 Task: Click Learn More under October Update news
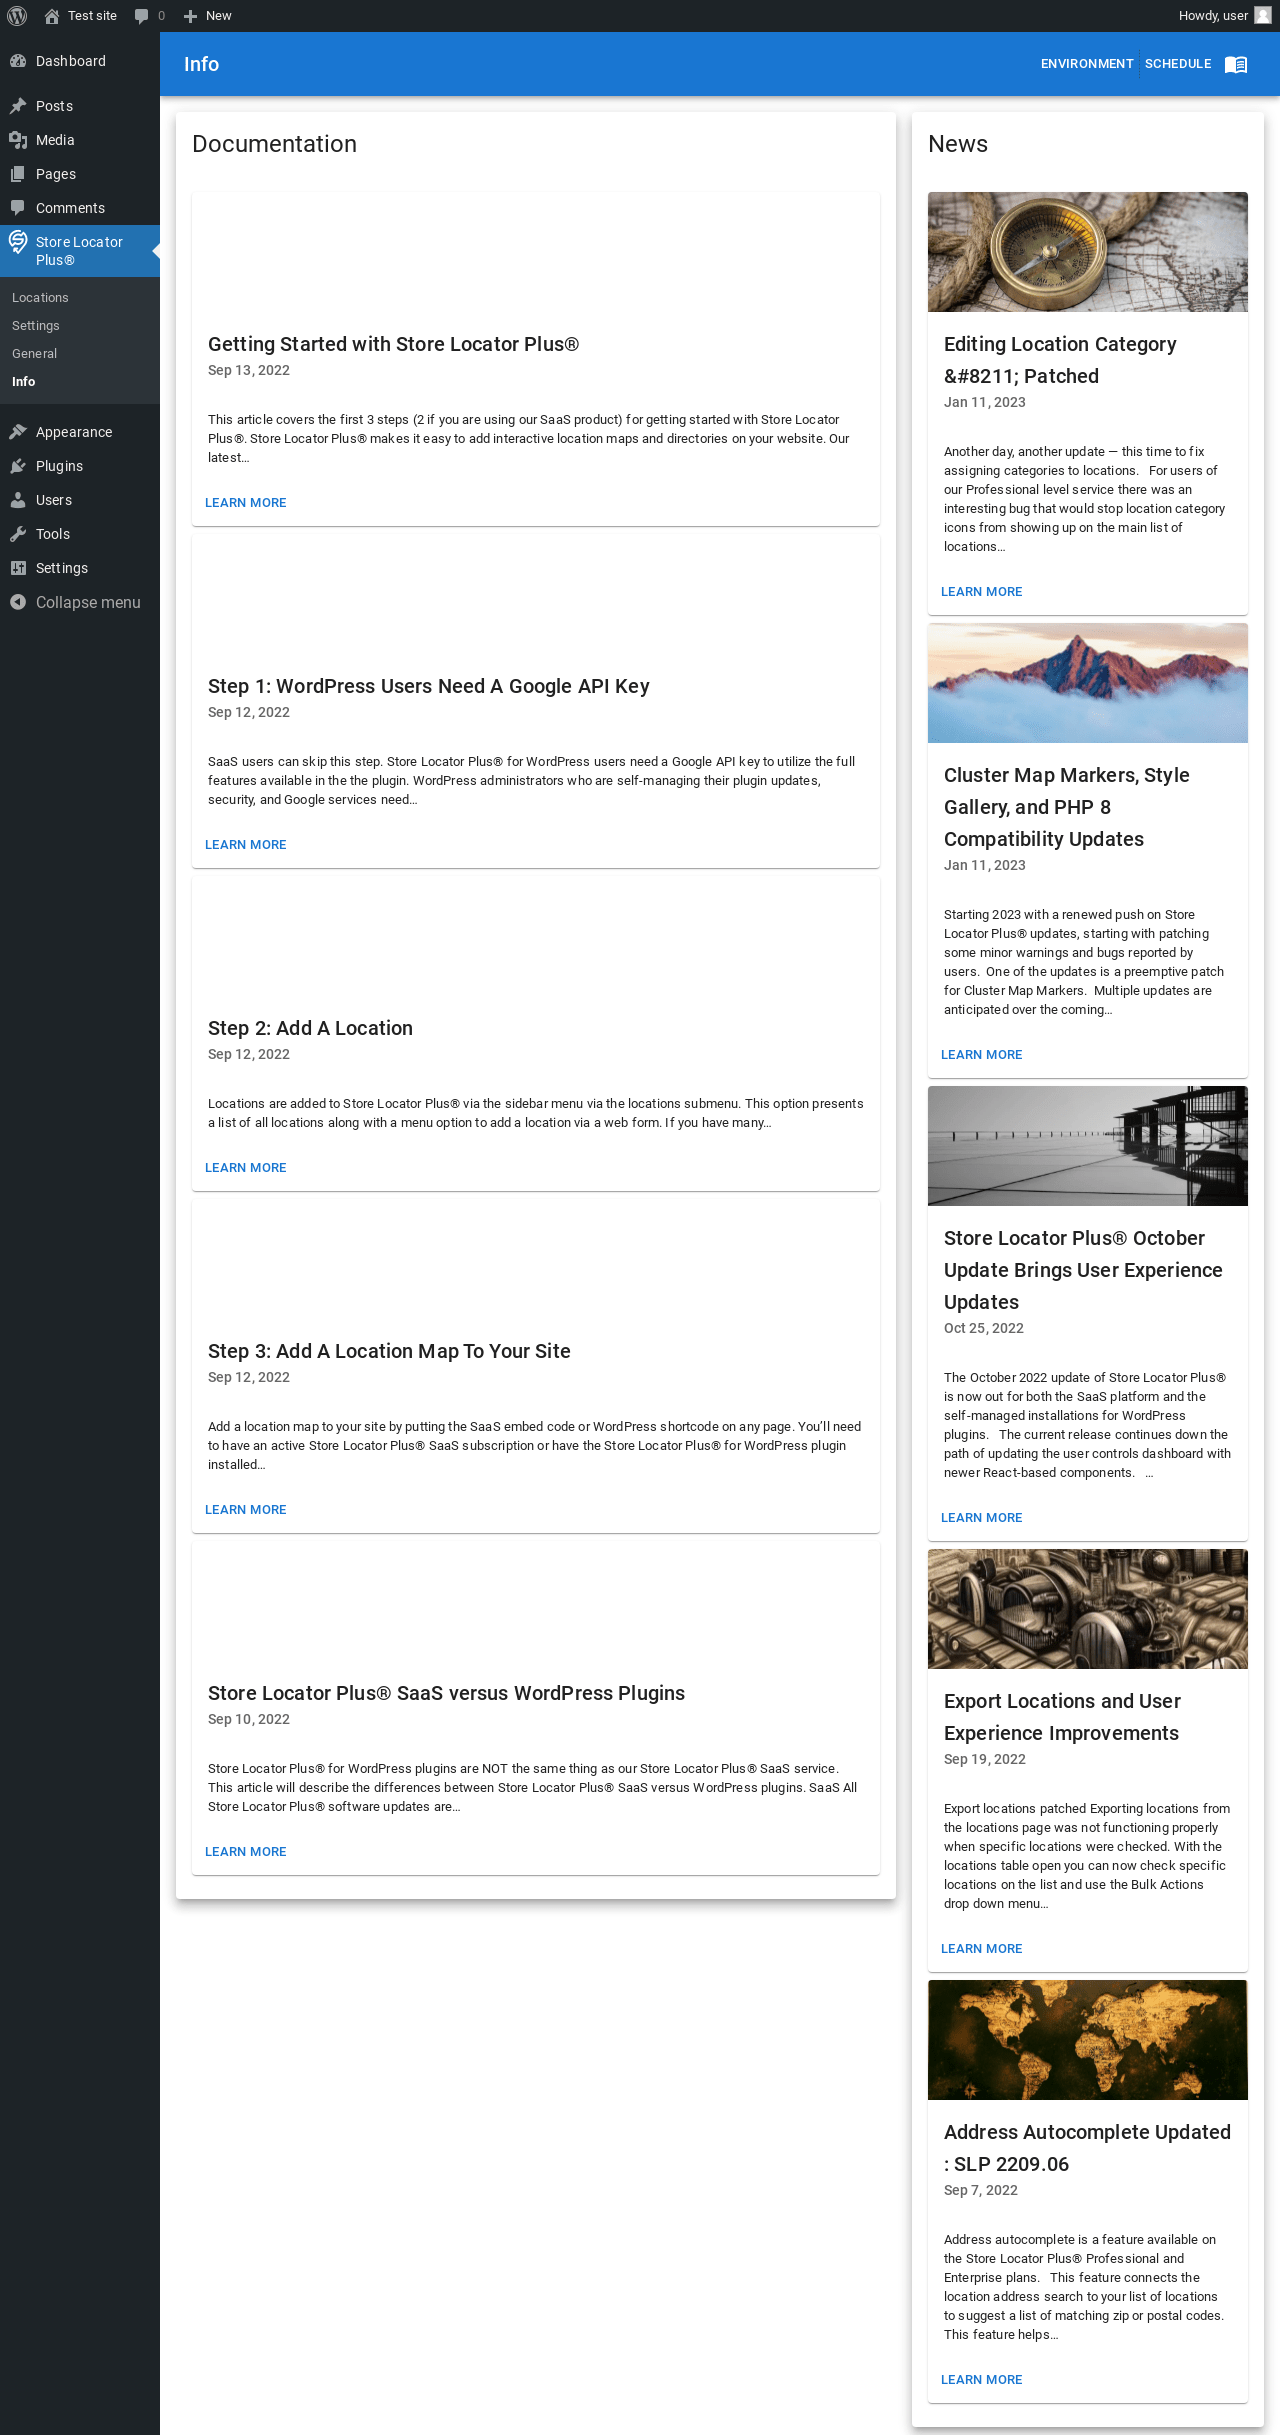(982, 1518)
